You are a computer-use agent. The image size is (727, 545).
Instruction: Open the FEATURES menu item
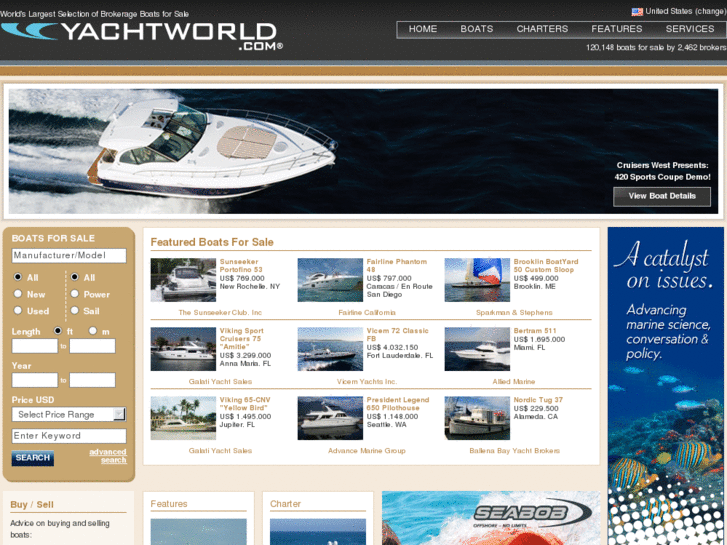617,29
